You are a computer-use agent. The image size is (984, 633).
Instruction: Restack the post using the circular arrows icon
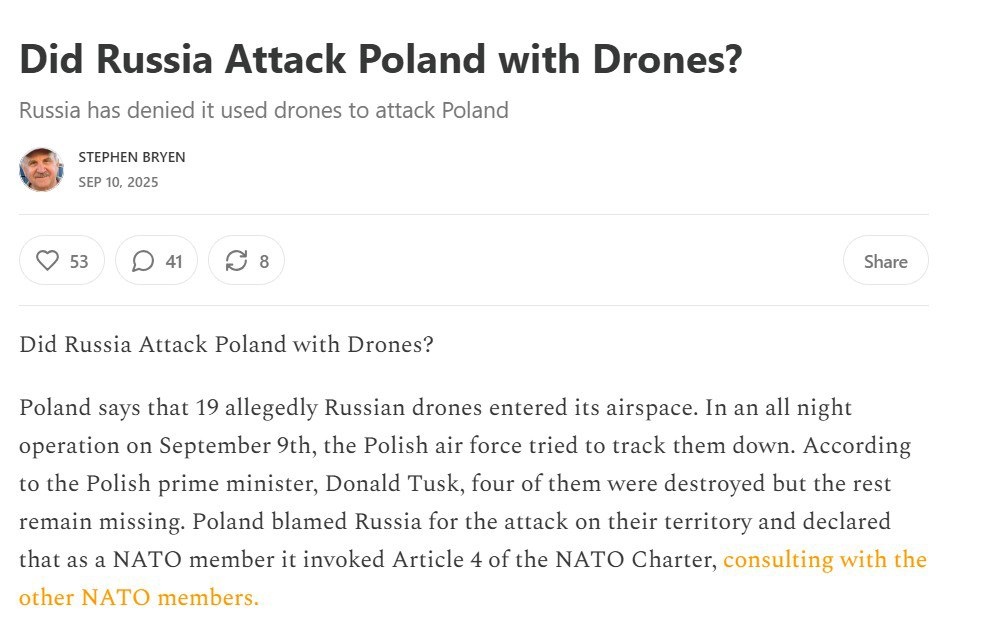click(236, 261)
